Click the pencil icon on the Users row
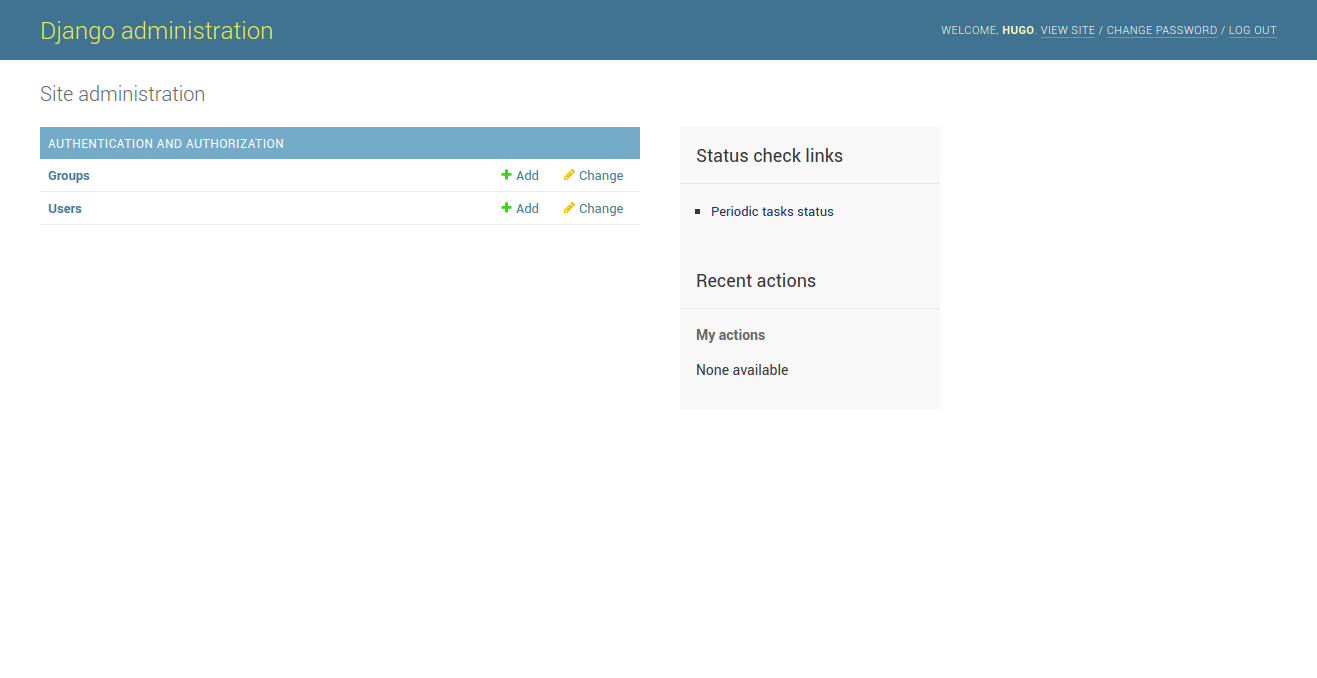 (x=568, y=208)
